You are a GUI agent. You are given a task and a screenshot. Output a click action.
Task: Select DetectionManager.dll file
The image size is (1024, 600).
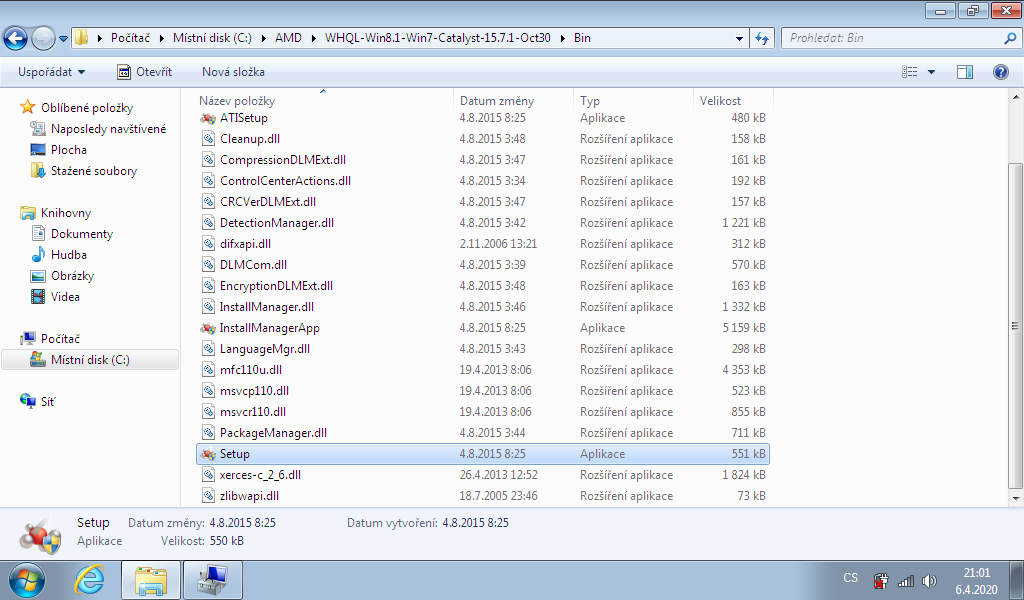click(277, 223)
